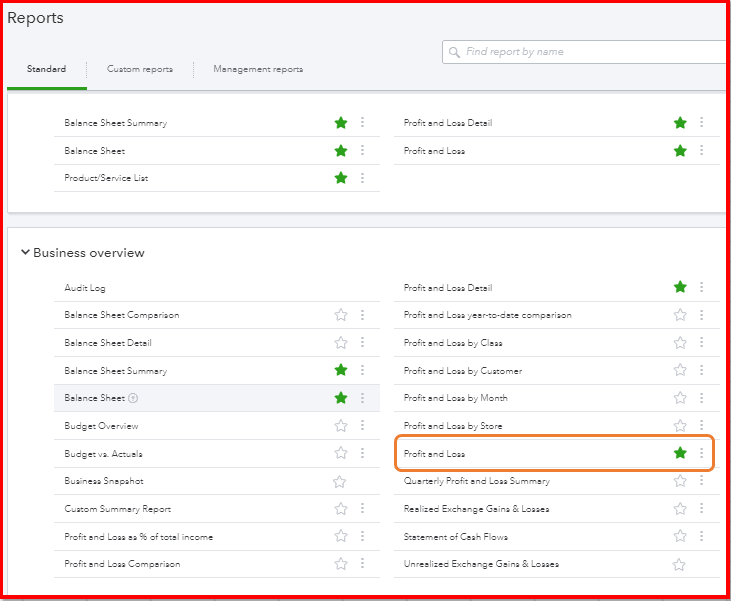Mark Budget vs. Actuals as favorite
The width and height of the screenshot is (731, 601).
pyautogui.click(x=341, y=453)
